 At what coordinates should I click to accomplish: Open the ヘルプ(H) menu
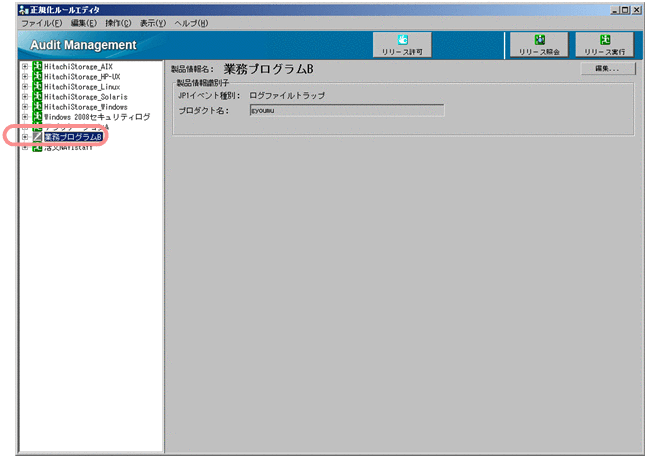[191, 23]
